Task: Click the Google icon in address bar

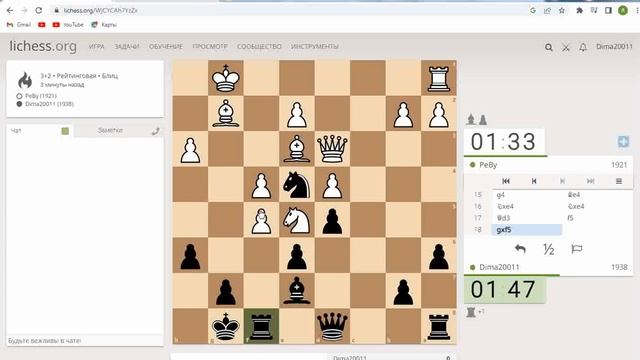Action: [533, 11]
